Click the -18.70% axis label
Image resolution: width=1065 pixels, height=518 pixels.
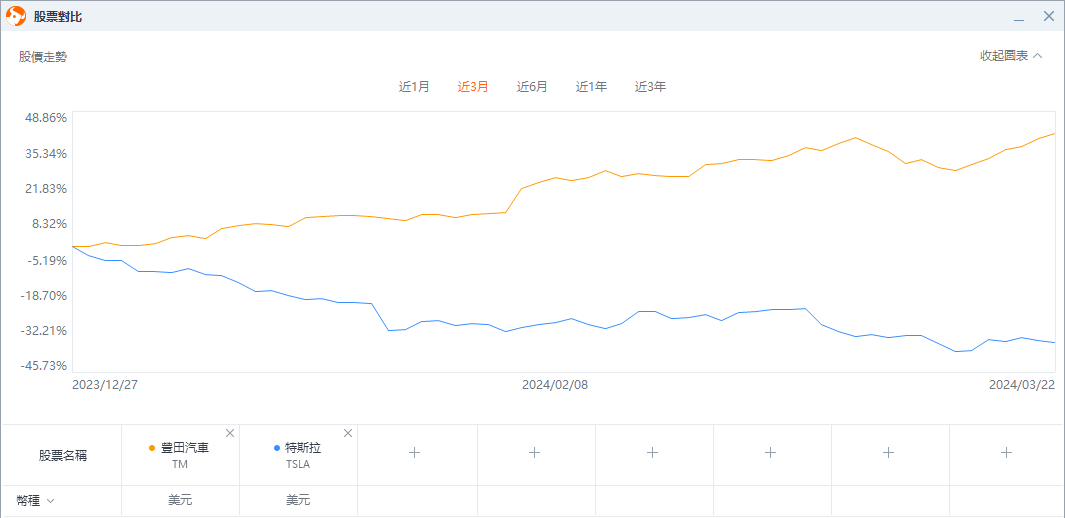point(43,295)
